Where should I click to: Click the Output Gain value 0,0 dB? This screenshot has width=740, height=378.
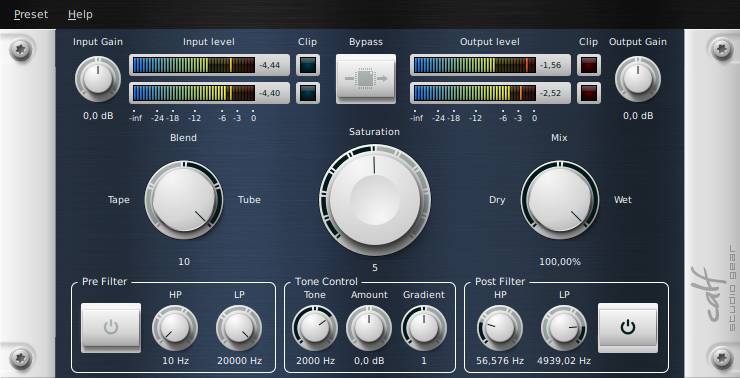[x=638, y=116]
